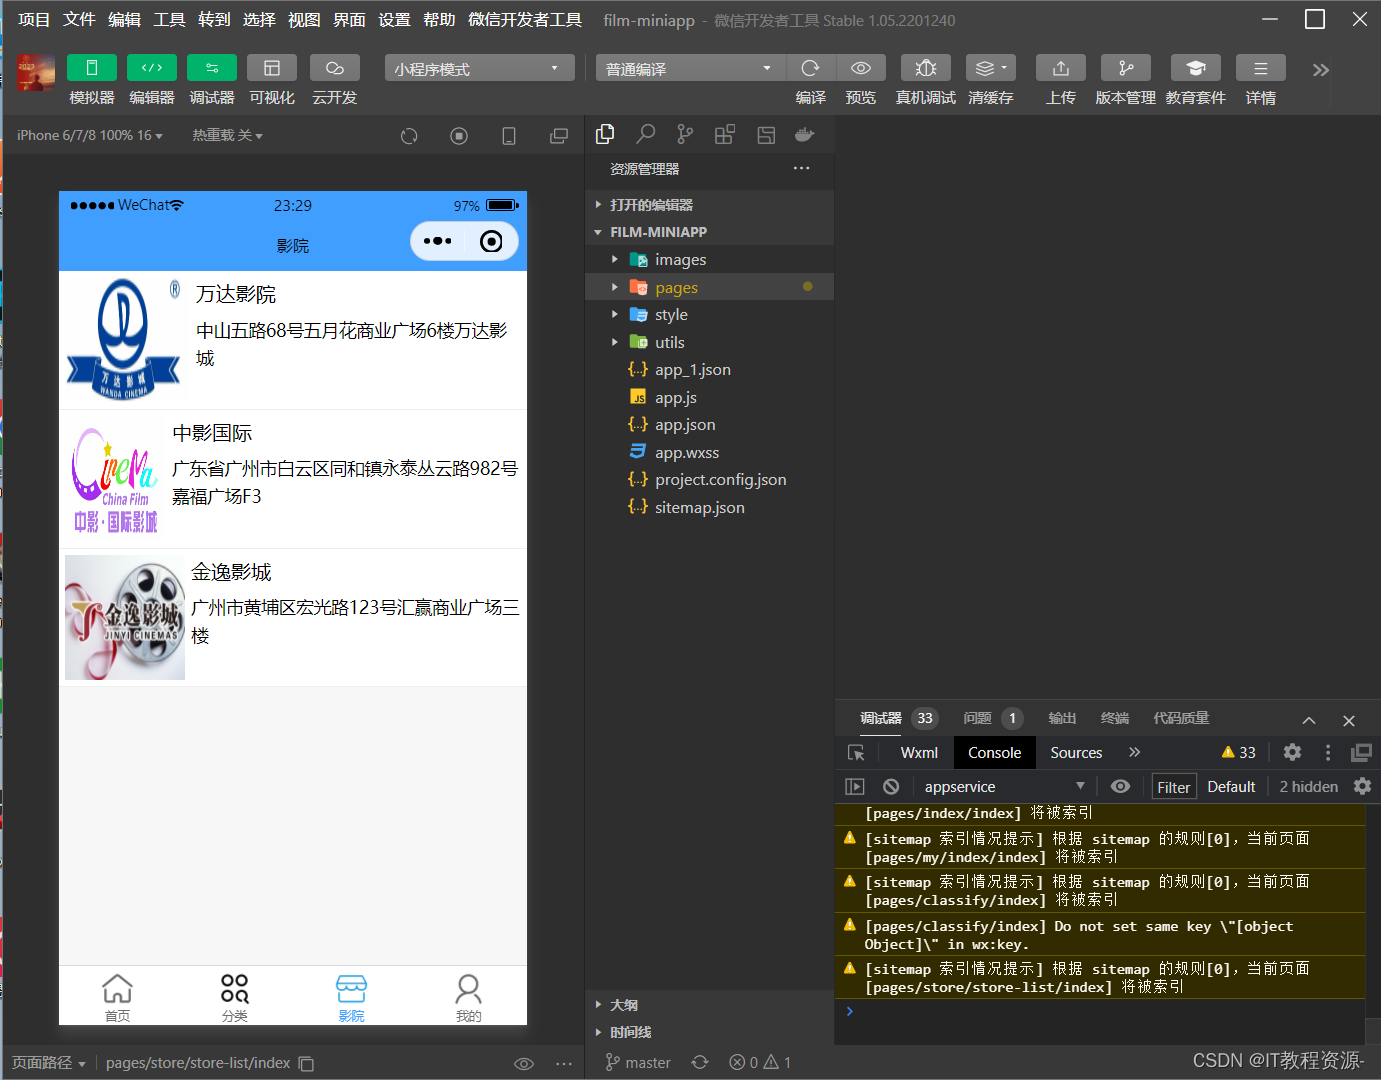
Task: Switch to the Sources tab
Action: [1076, 753]
